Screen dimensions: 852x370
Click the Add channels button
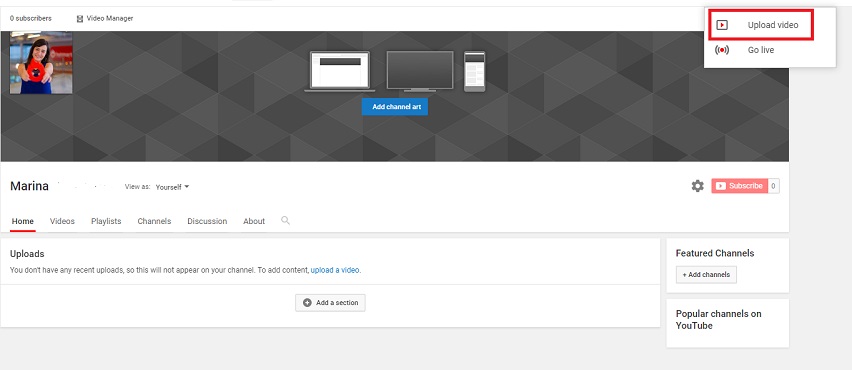coord(706,275)
